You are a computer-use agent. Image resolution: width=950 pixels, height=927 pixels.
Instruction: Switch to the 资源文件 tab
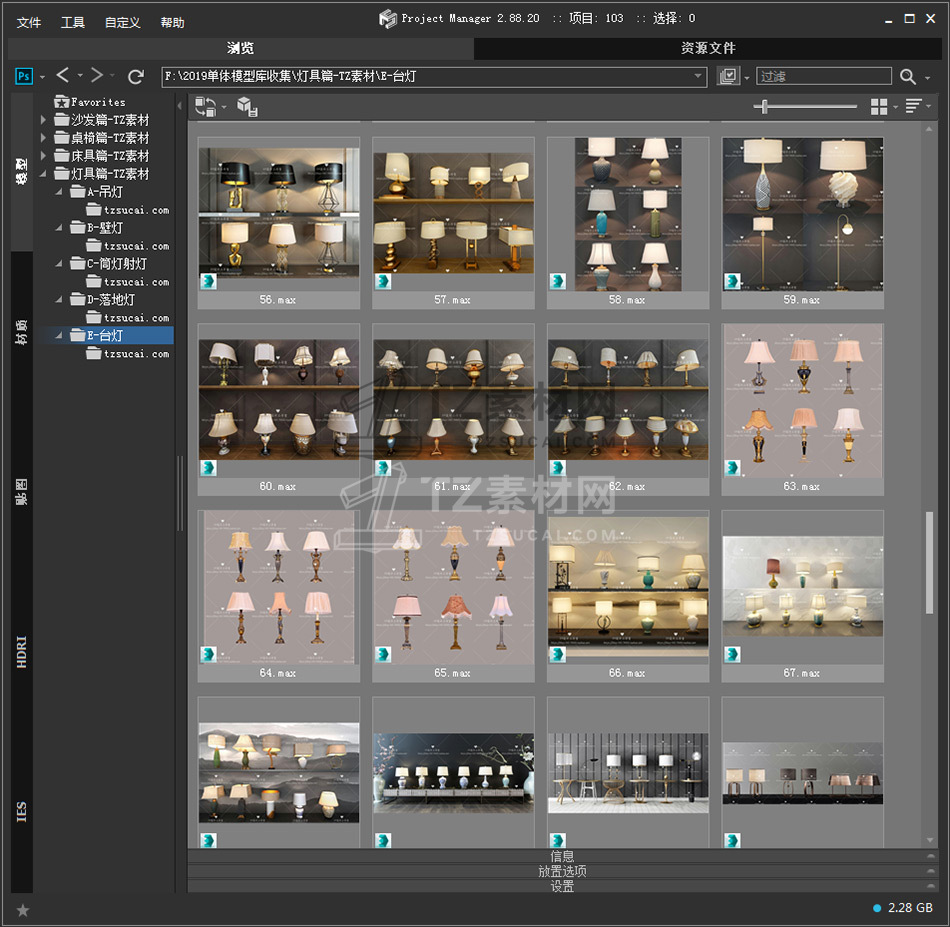(708, 48)
